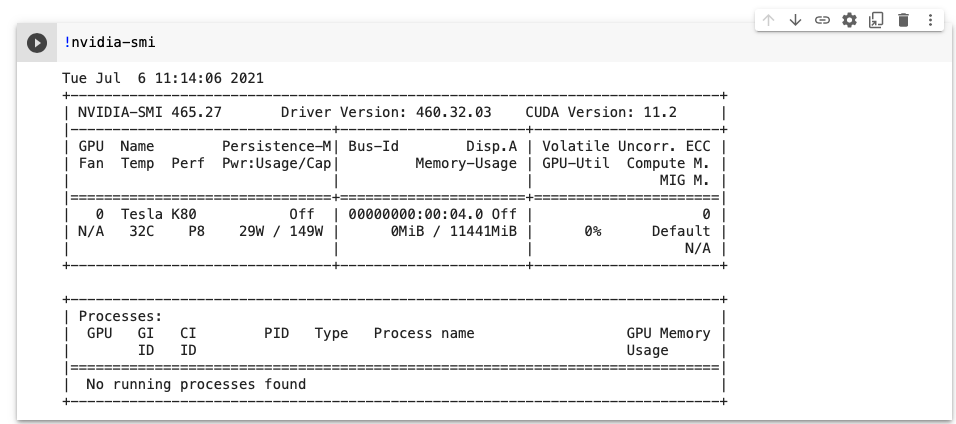Click bus ID 00000000:00:04.0
The image size is (956, 424).
click(416, 214)
